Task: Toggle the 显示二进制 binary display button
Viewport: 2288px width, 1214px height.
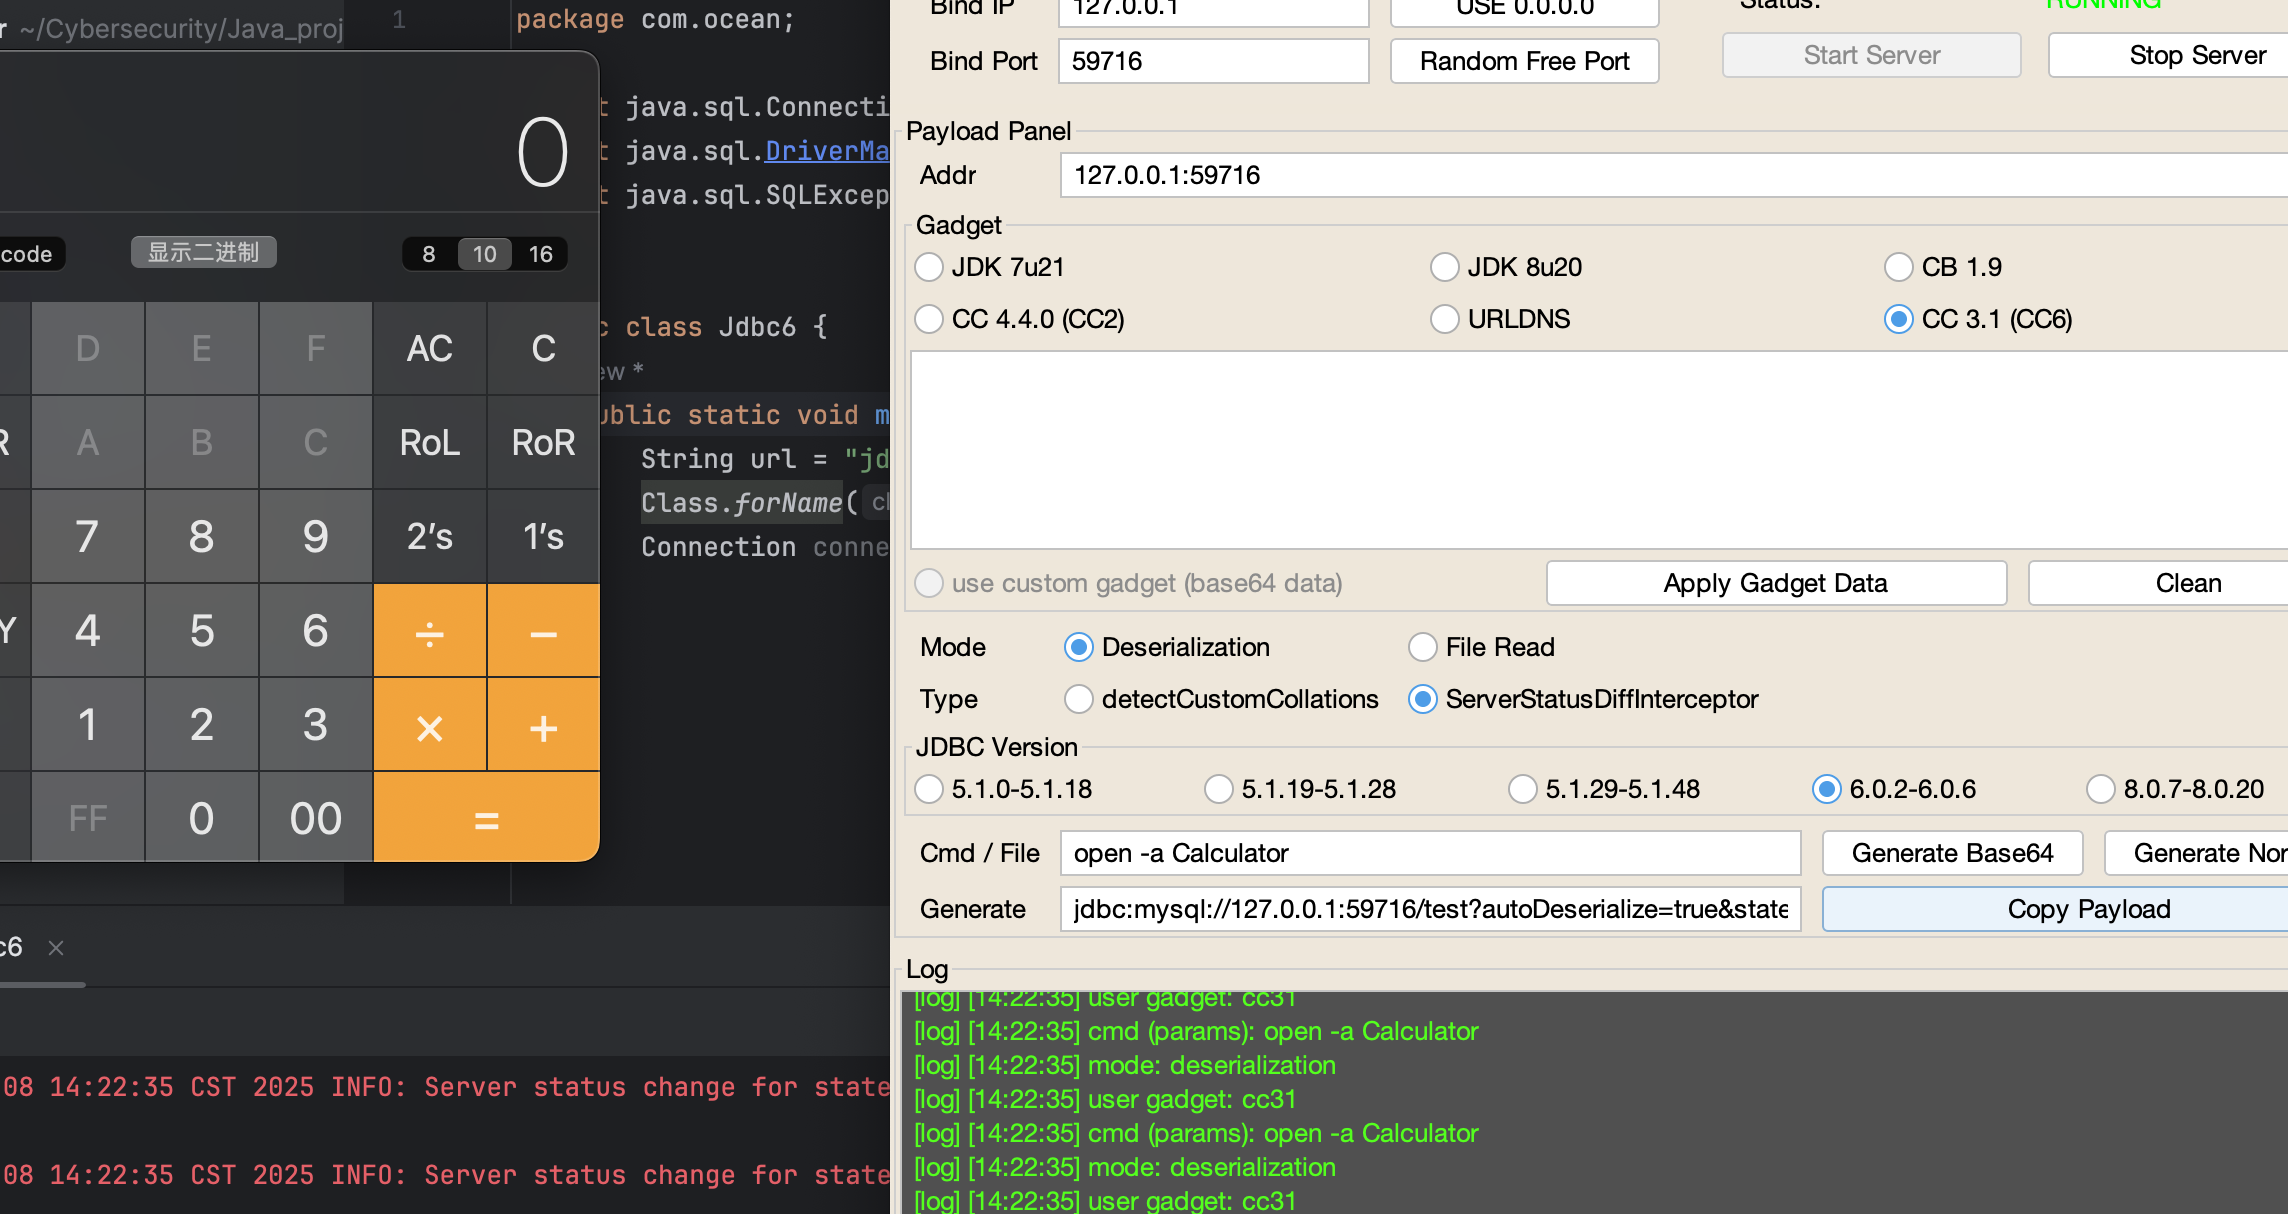Action: coord(204,252)
